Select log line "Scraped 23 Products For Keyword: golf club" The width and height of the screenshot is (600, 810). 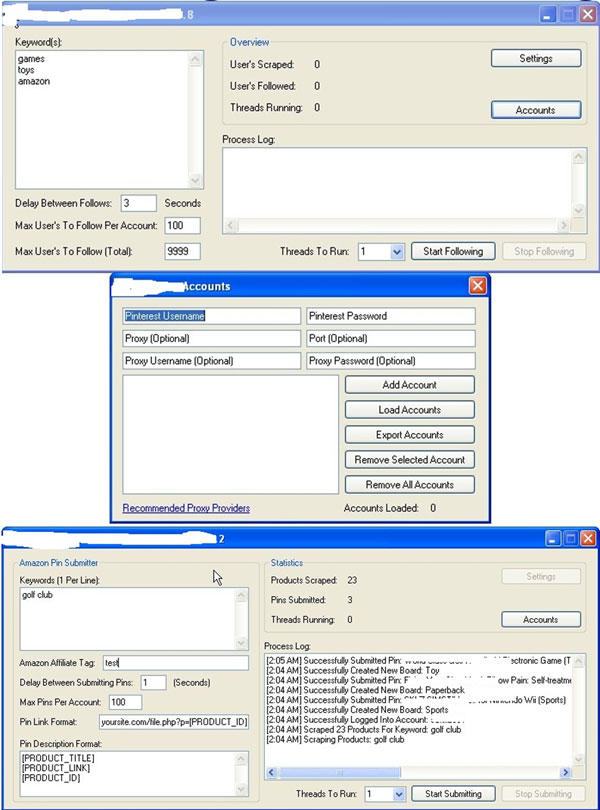pos(364,730)
